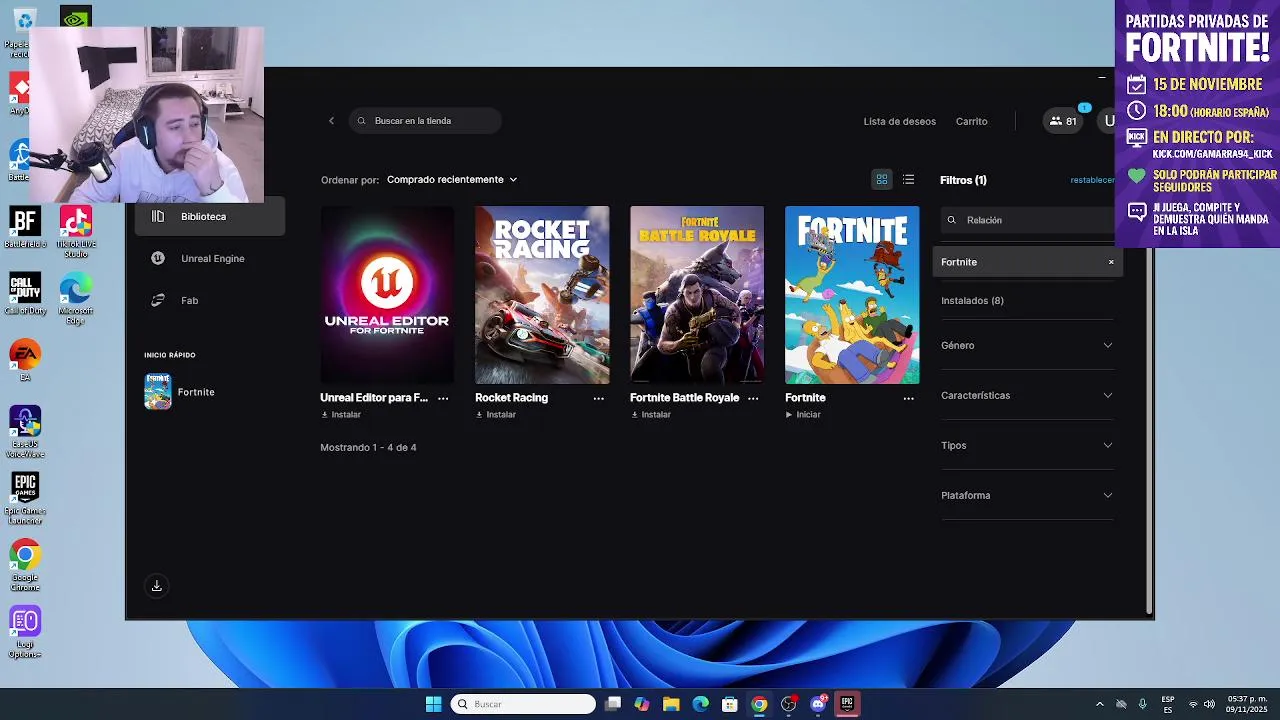Open options menu for Fortnite Battle Royale
This screenshot has height=720, width=1280.
tap(753, 398)
